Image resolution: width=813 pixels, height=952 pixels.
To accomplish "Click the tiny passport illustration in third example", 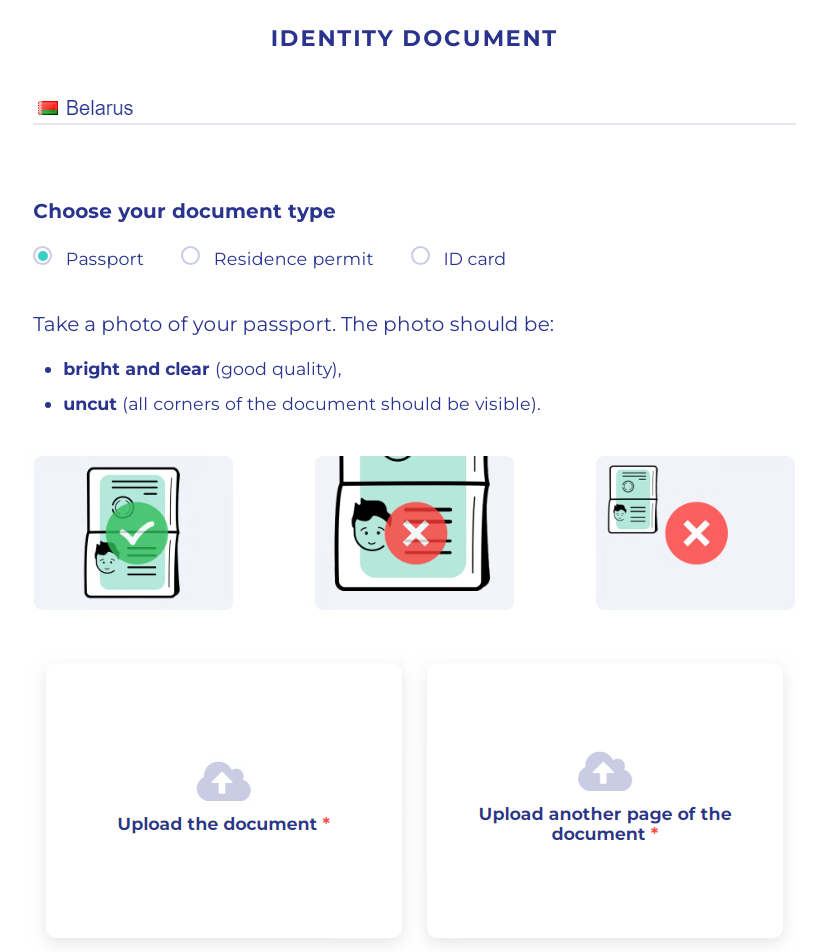I will point(633,498).
